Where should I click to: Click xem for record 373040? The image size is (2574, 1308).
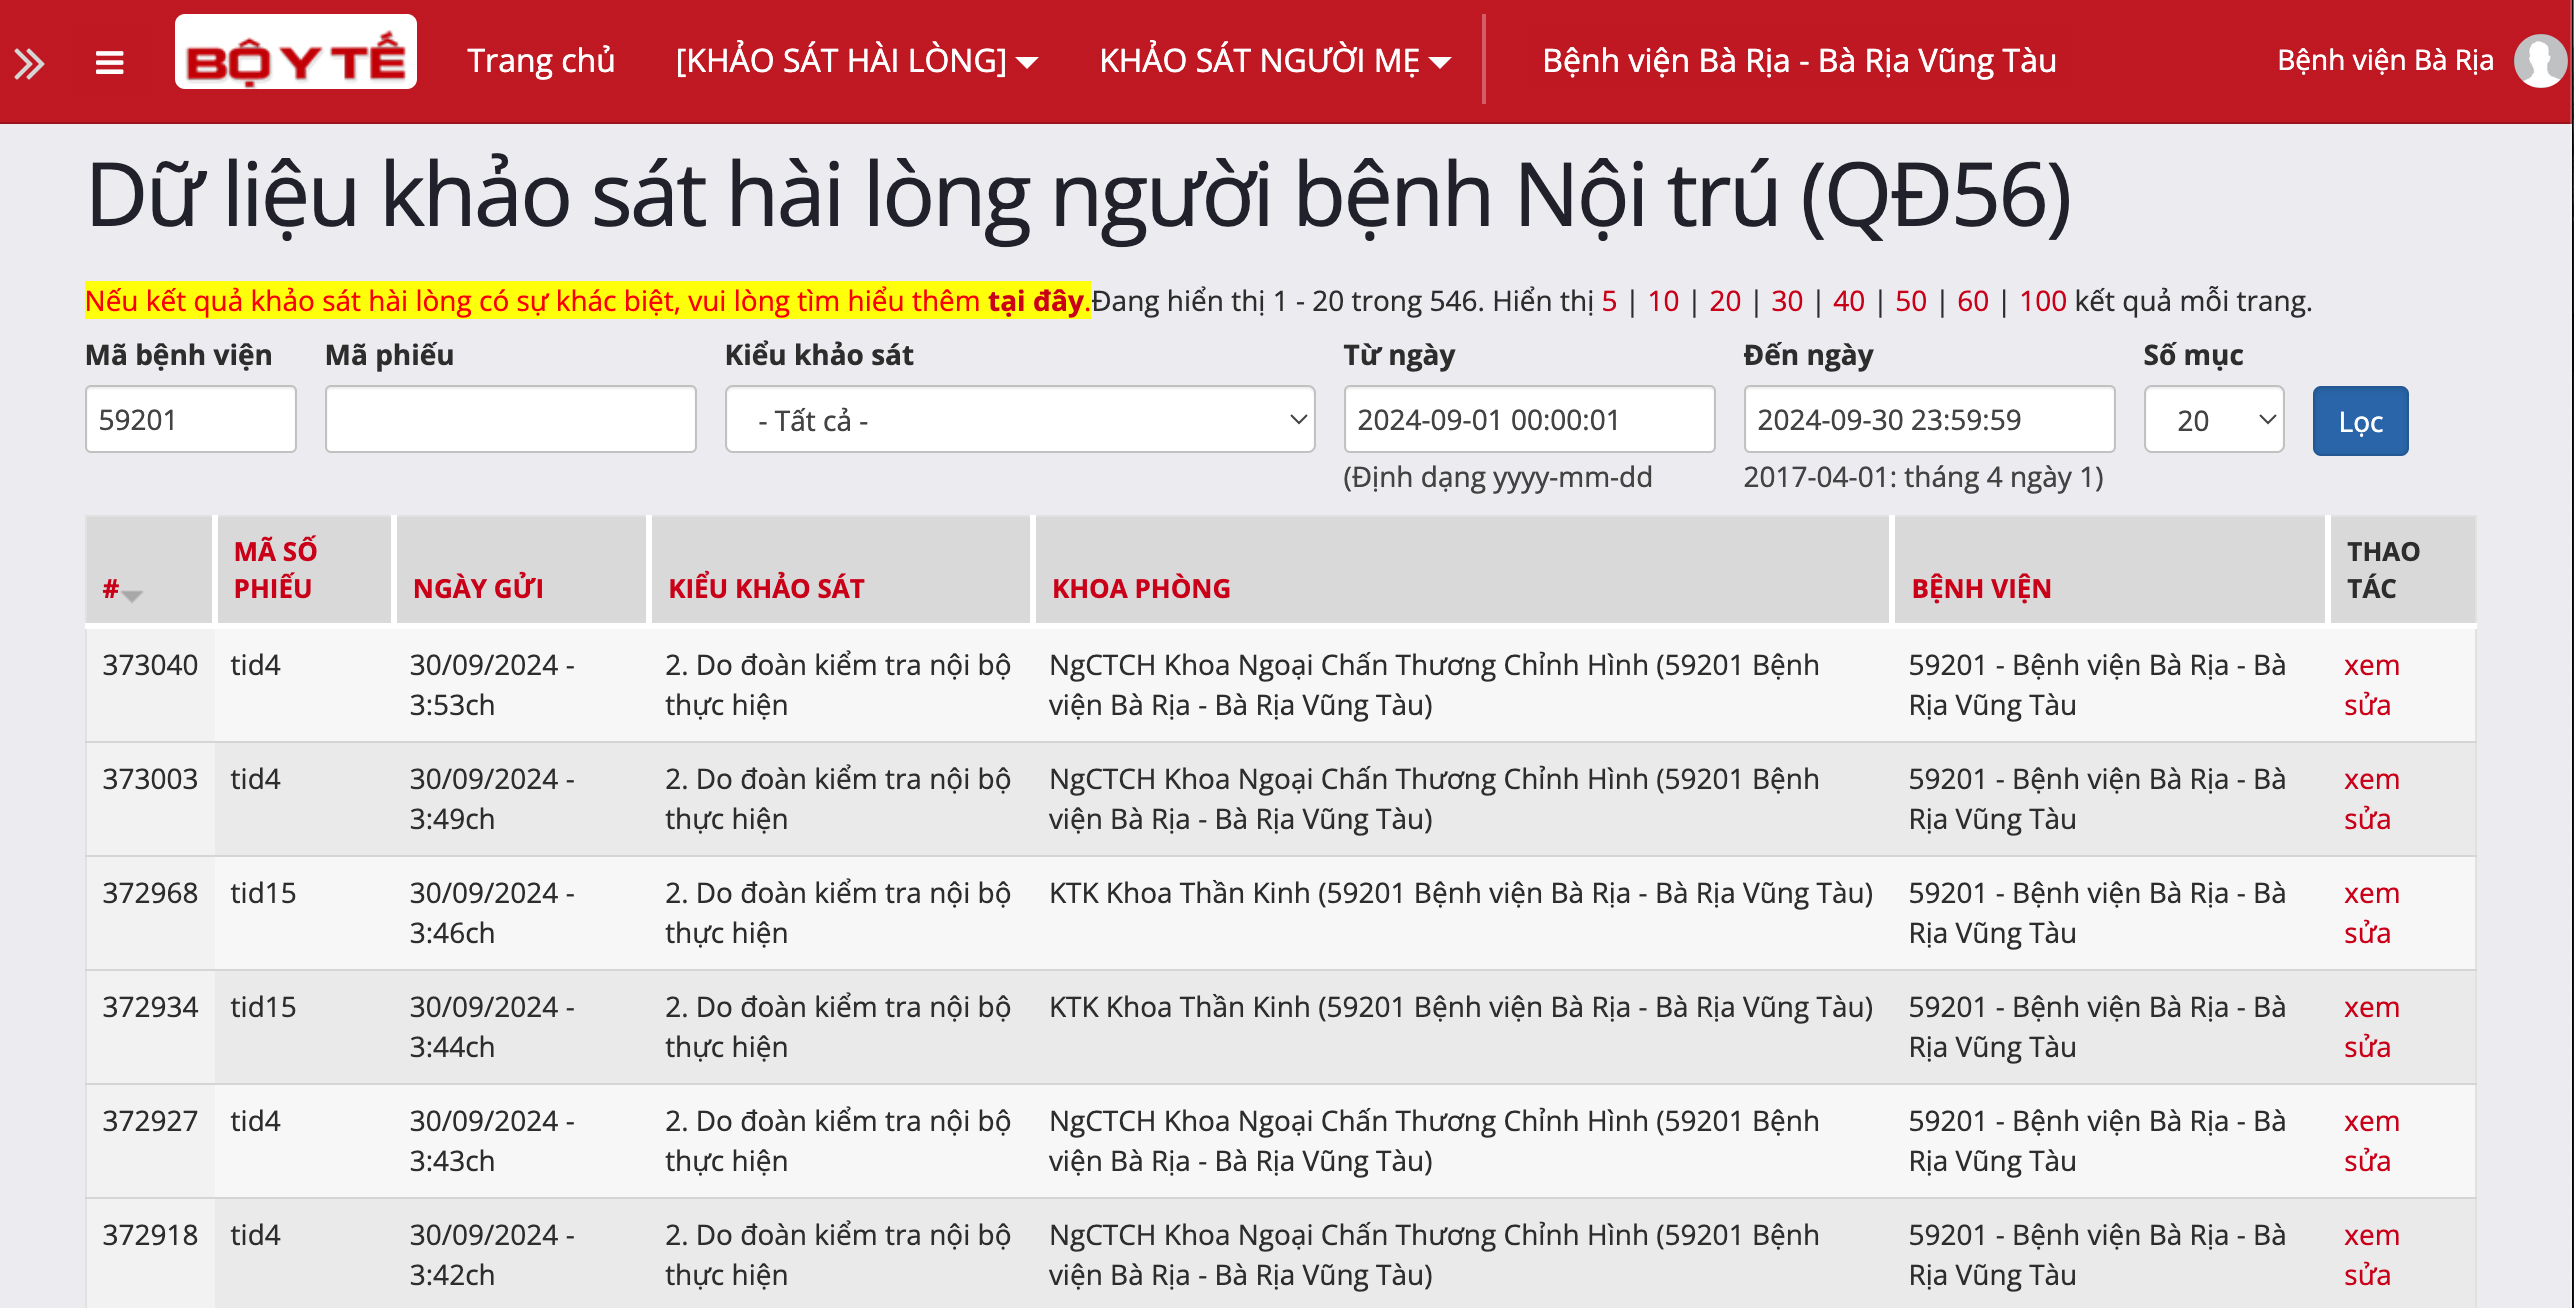pyautogui.click(x=2371, y=665)
